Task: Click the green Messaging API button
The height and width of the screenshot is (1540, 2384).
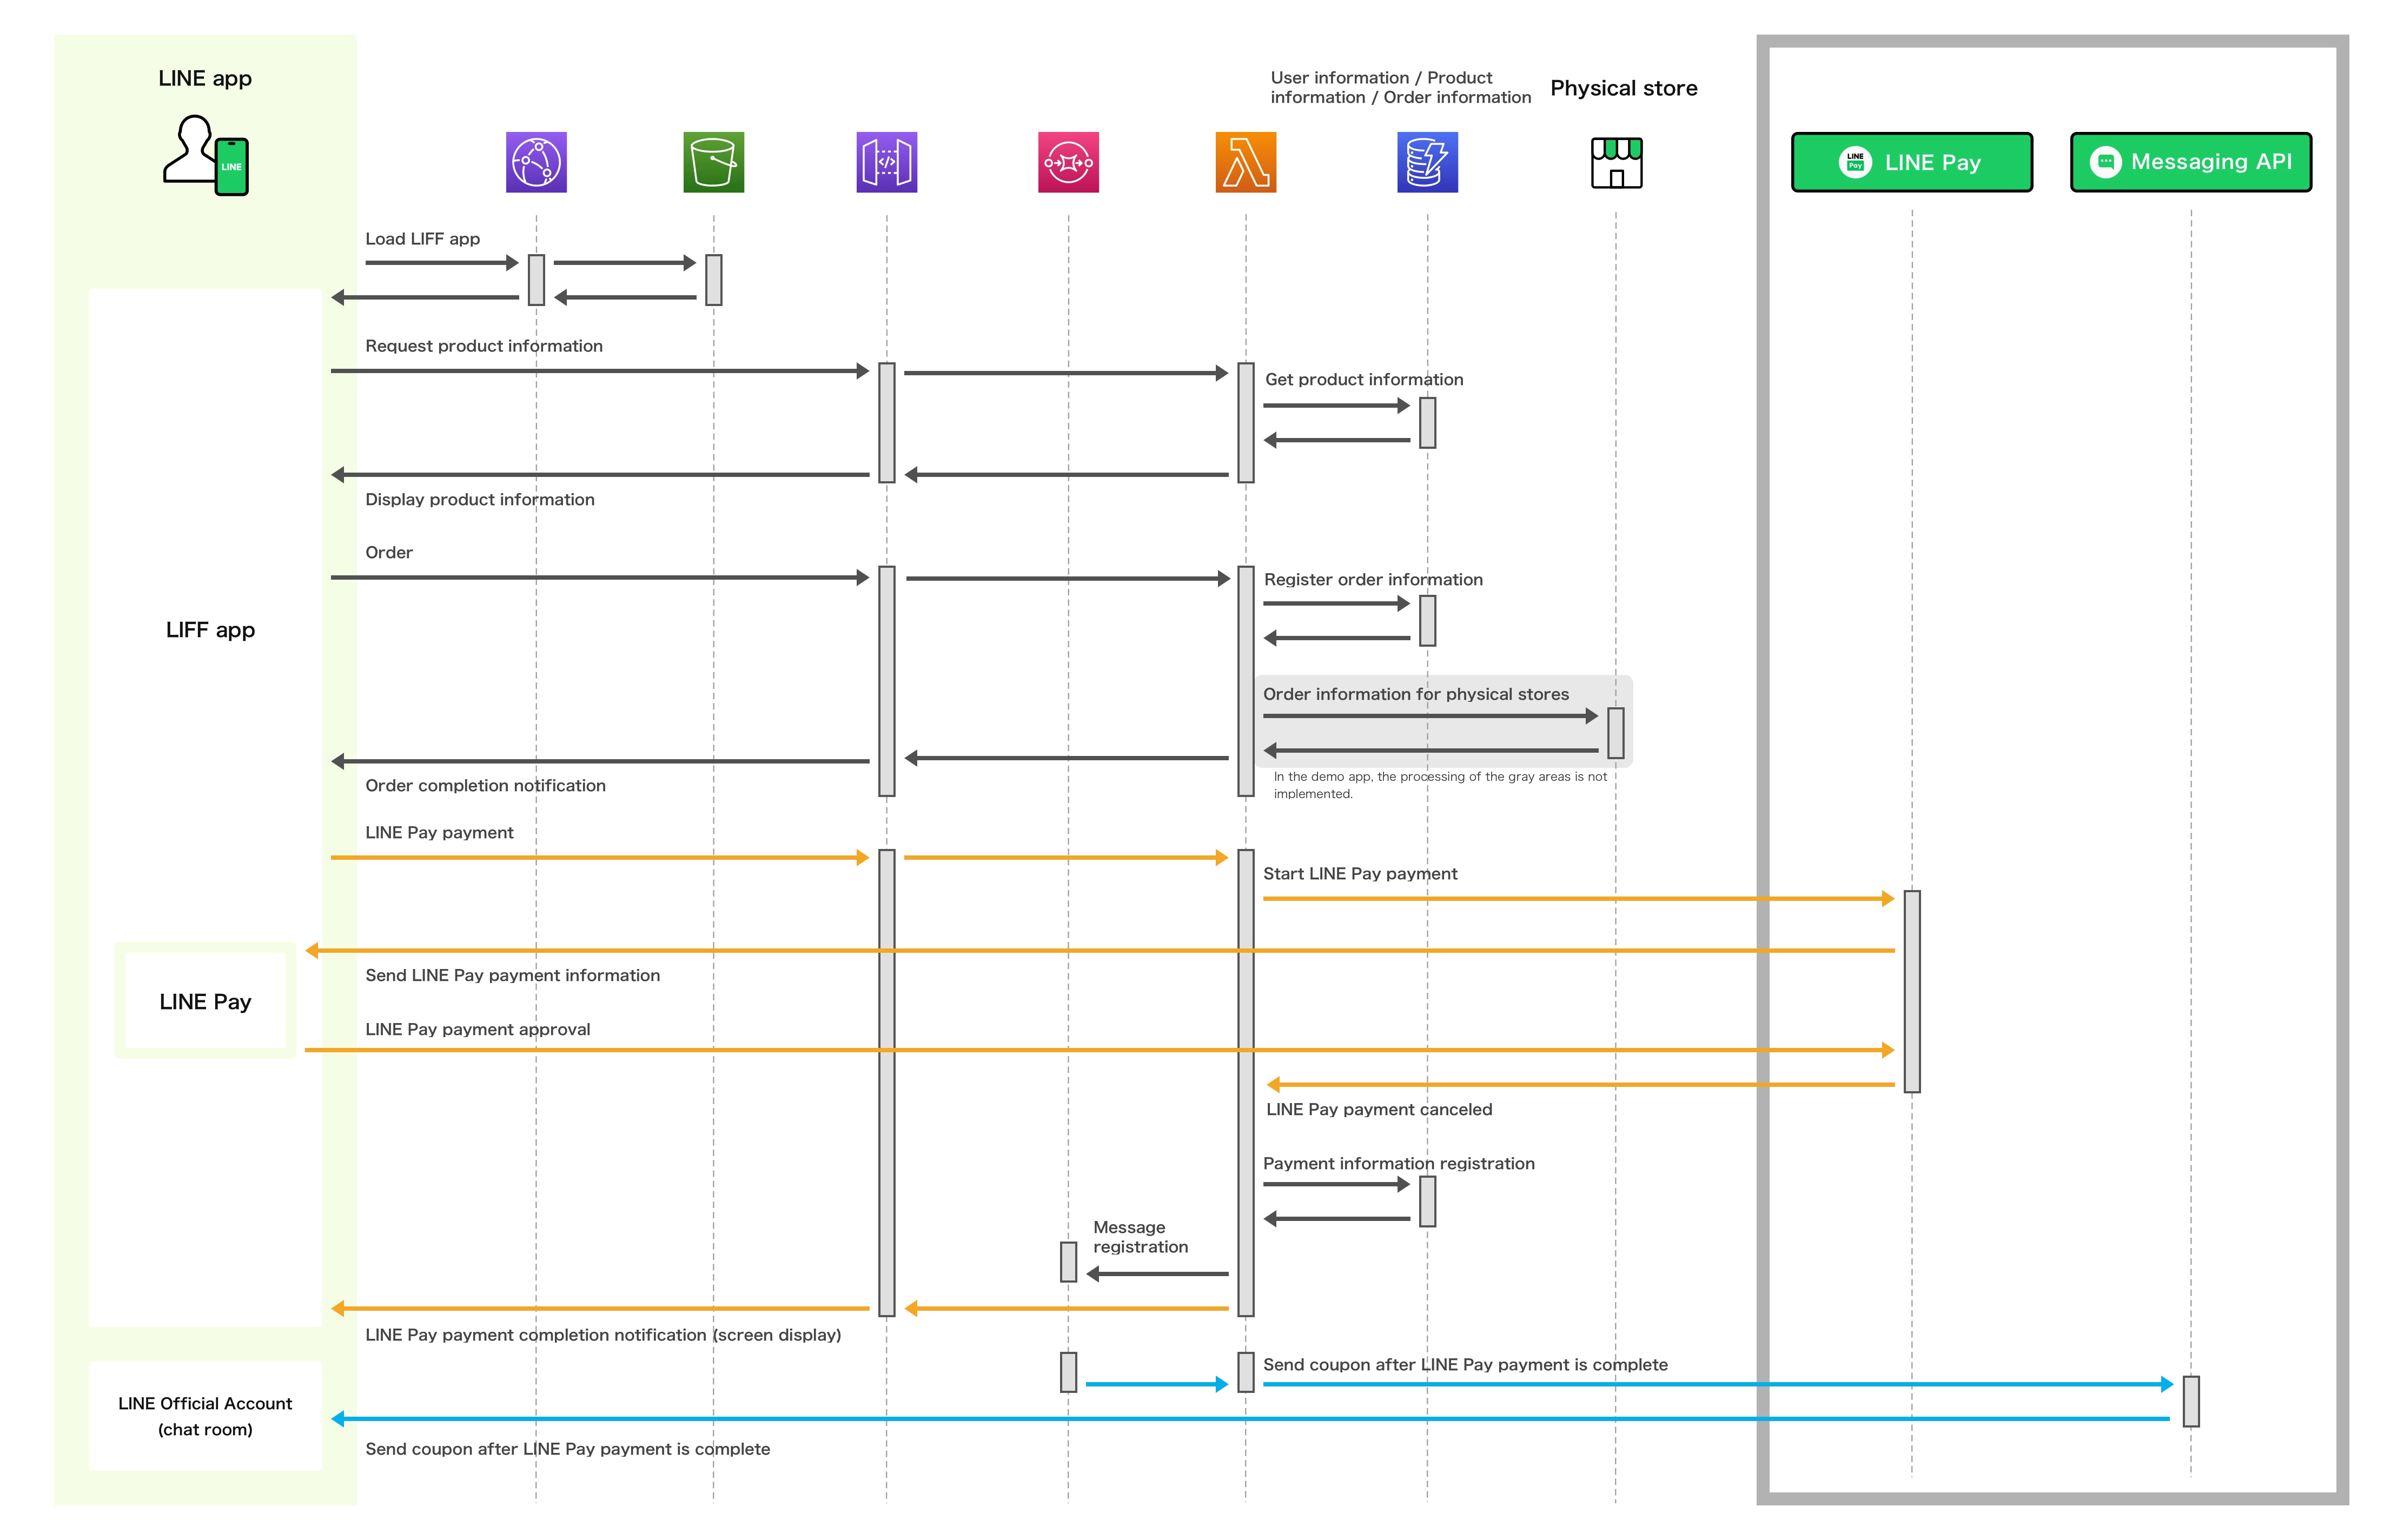Action: 2190,162
